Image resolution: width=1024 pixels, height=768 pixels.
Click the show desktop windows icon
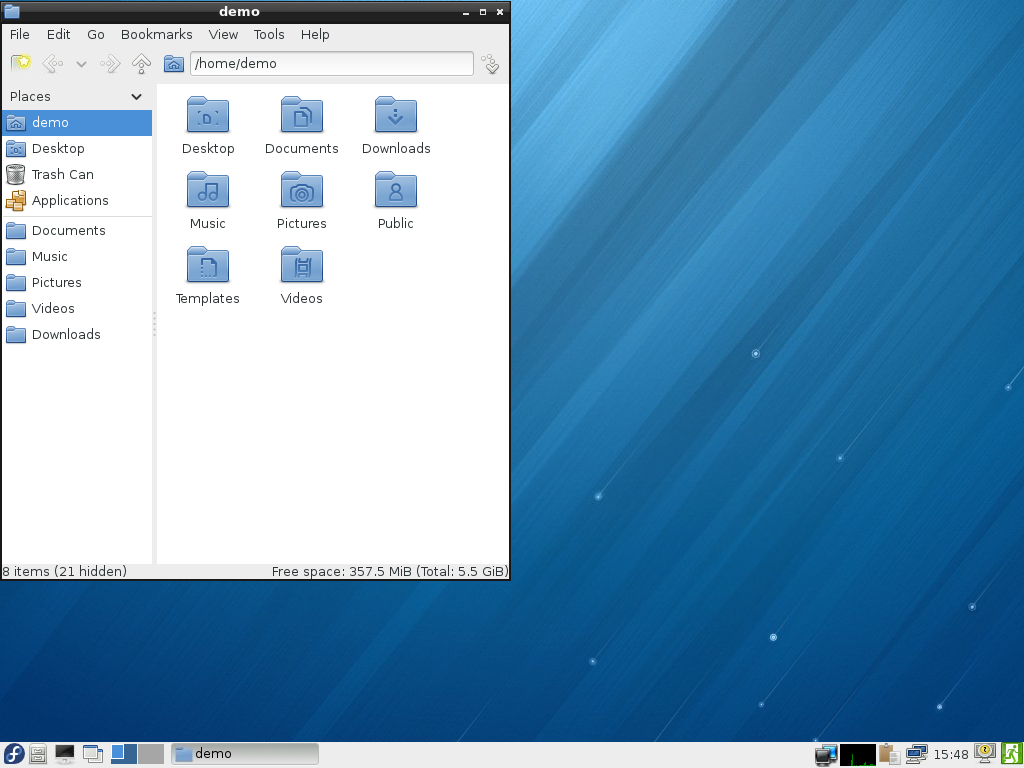point(93,754)
